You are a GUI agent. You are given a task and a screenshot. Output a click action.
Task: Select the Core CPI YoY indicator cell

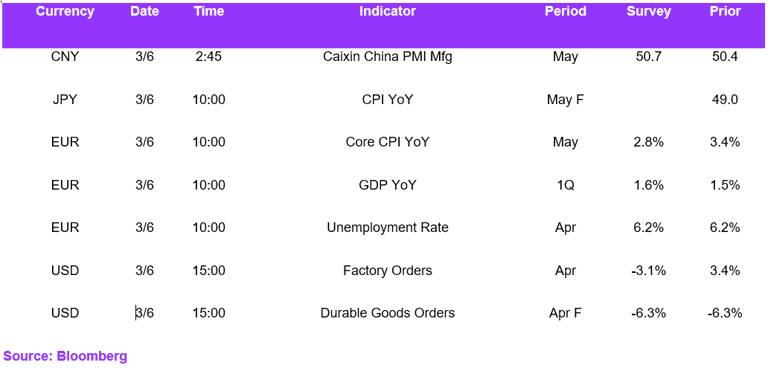(x=387, y=143)
